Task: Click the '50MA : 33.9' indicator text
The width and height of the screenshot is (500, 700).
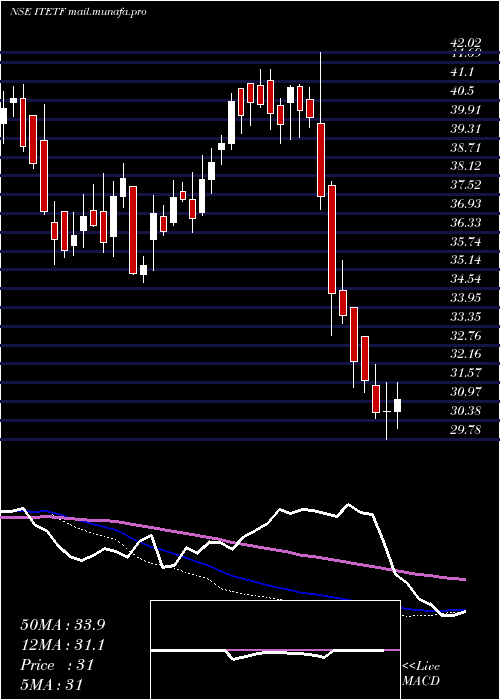Action: point(63,625)
